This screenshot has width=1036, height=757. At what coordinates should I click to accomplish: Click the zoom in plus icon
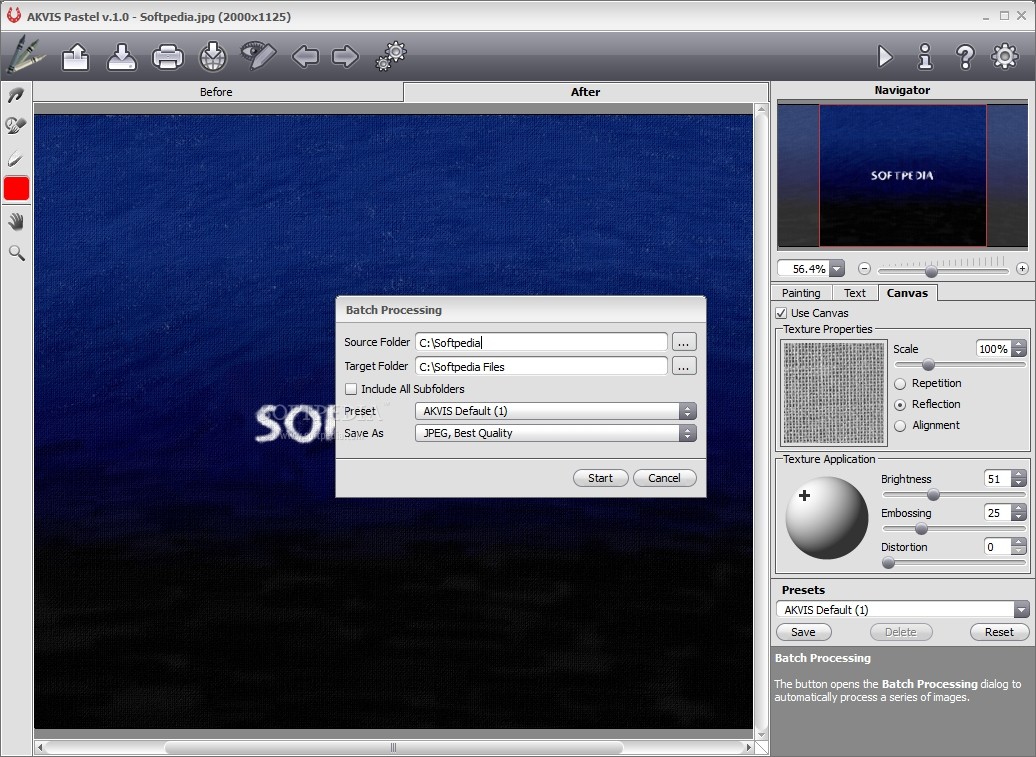point(1022,268)
